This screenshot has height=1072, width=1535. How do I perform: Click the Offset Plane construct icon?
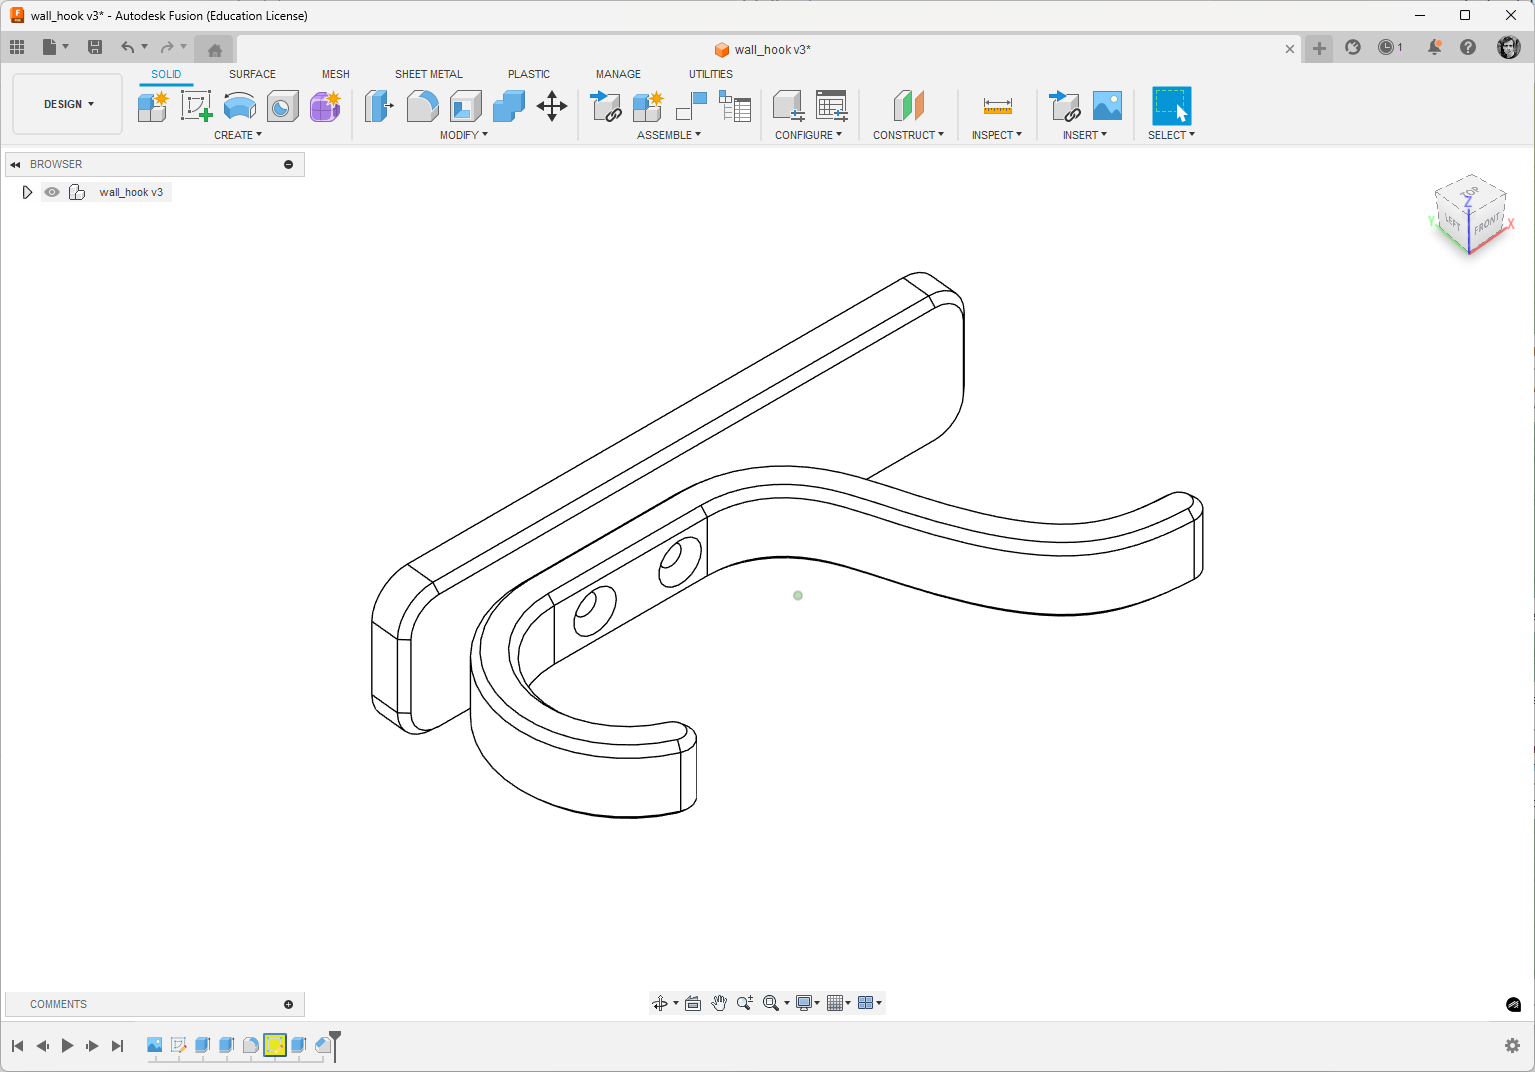point(908,106)
